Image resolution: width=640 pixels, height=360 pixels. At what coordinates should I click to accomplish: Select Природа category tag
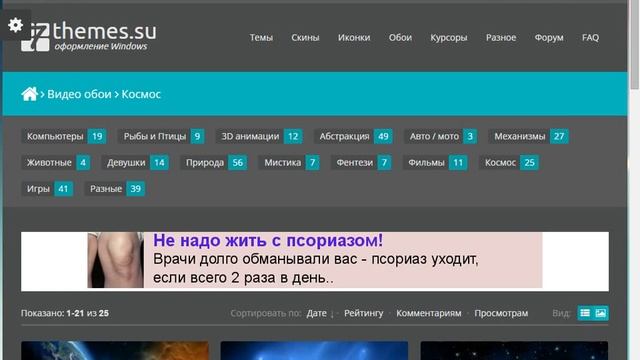(x=213, y=162)
